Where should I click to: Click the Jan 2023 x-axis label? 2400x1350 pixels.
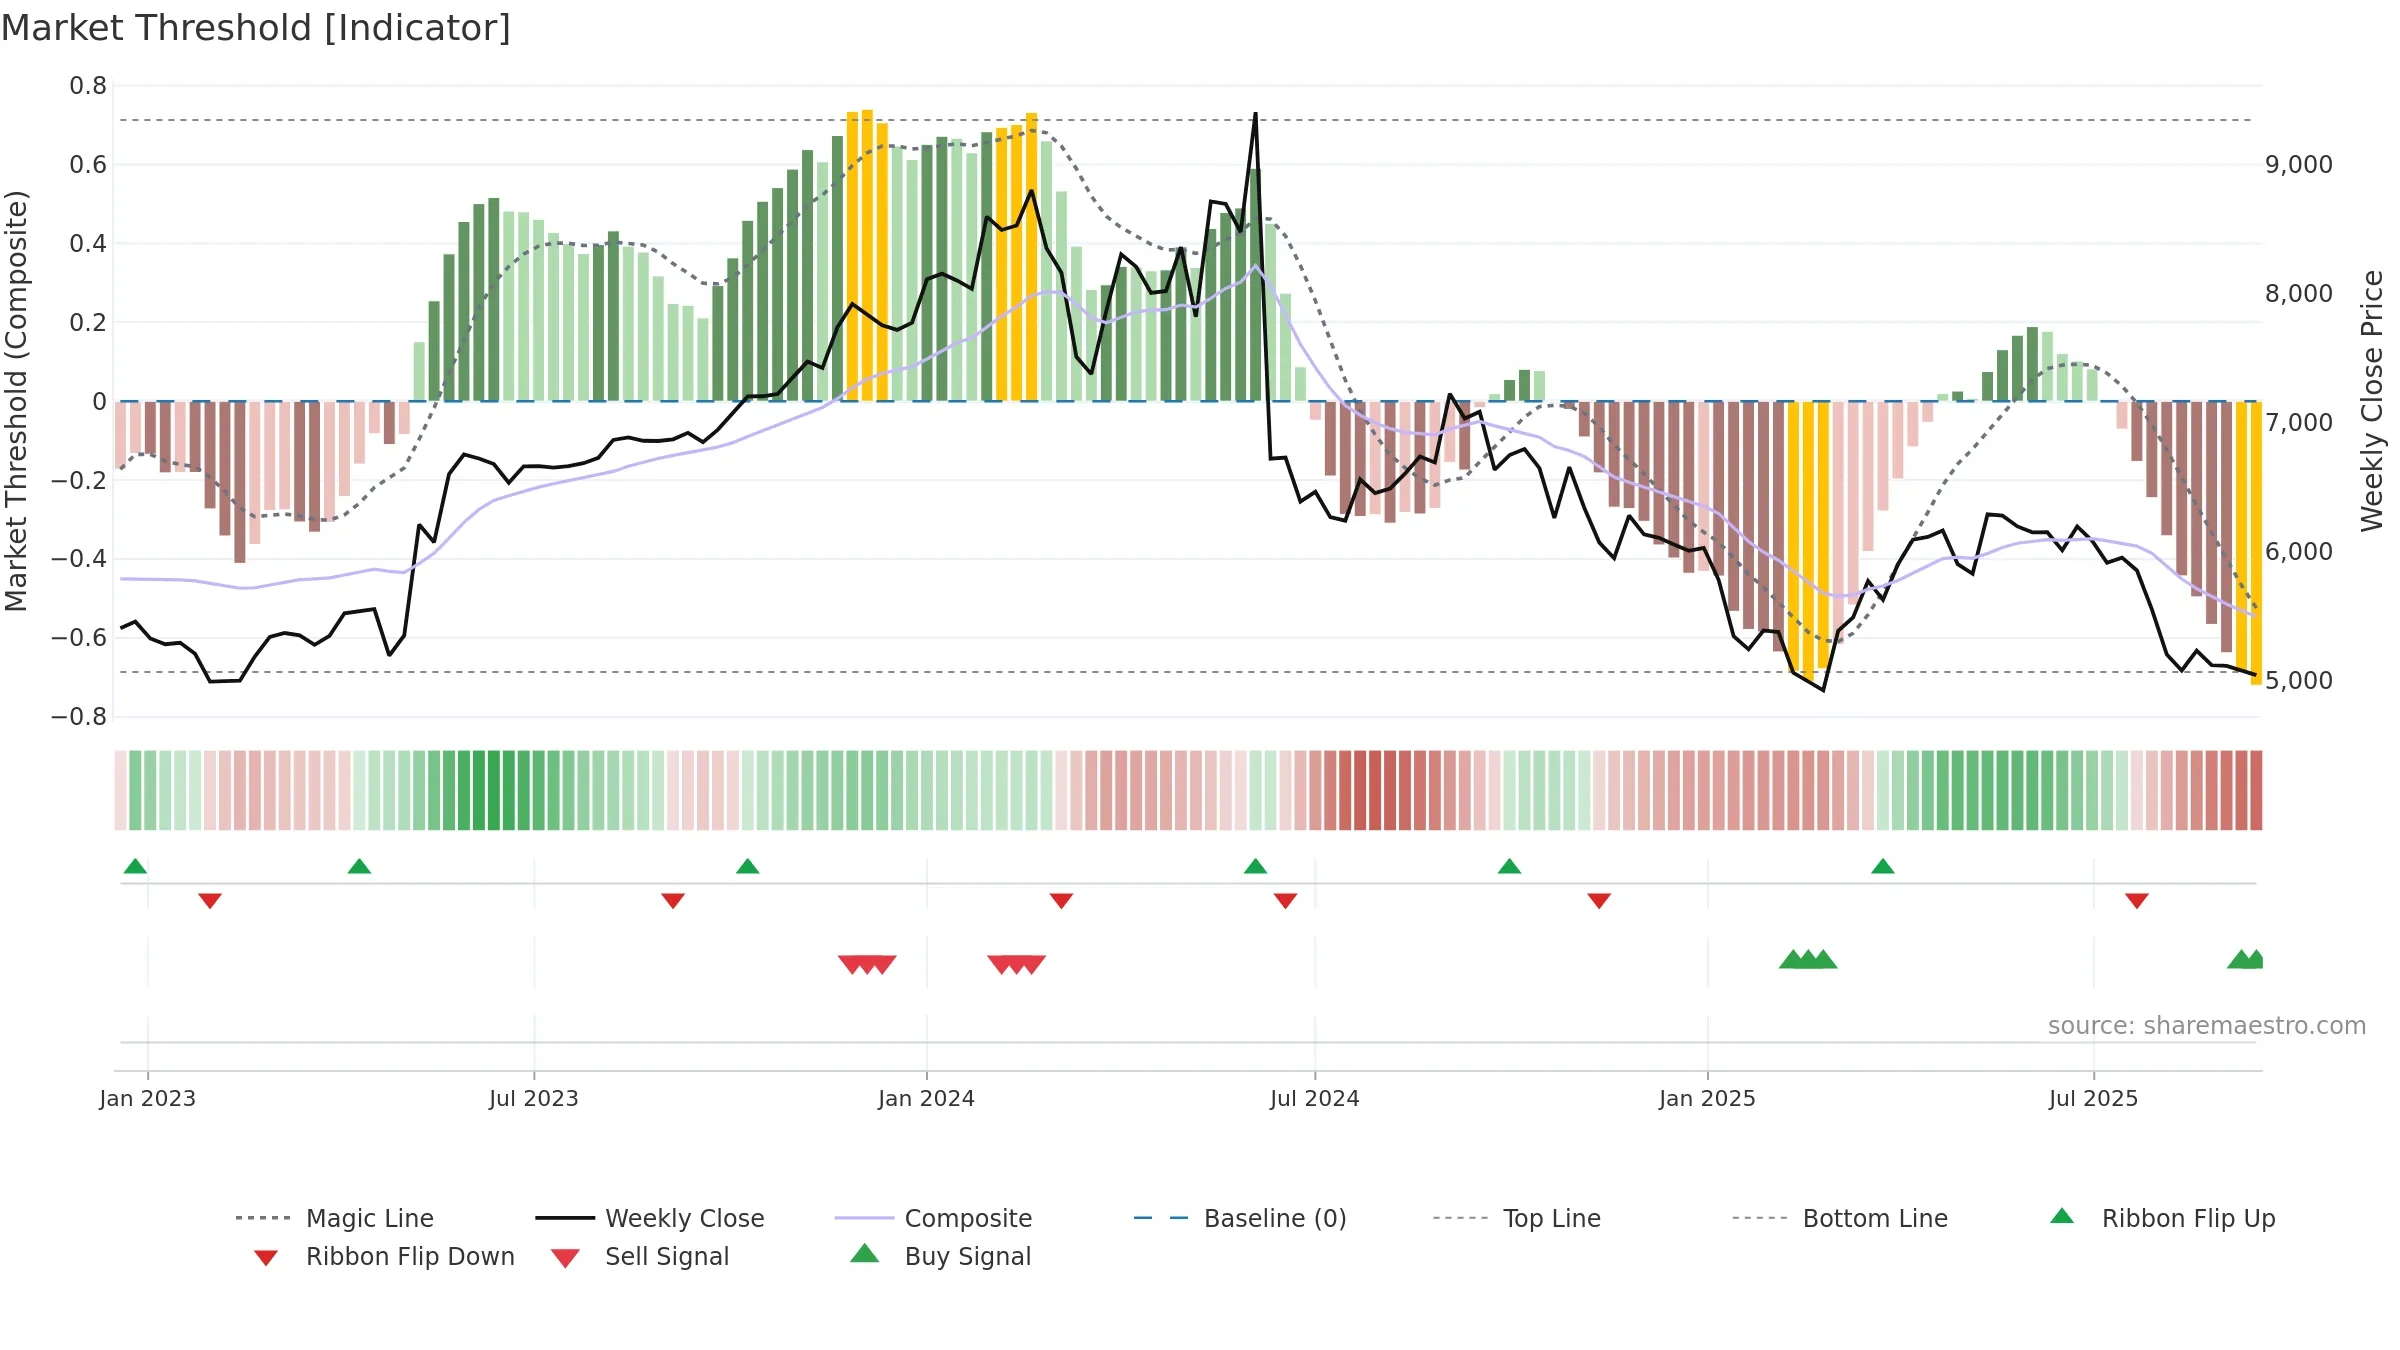(148, 1098)
